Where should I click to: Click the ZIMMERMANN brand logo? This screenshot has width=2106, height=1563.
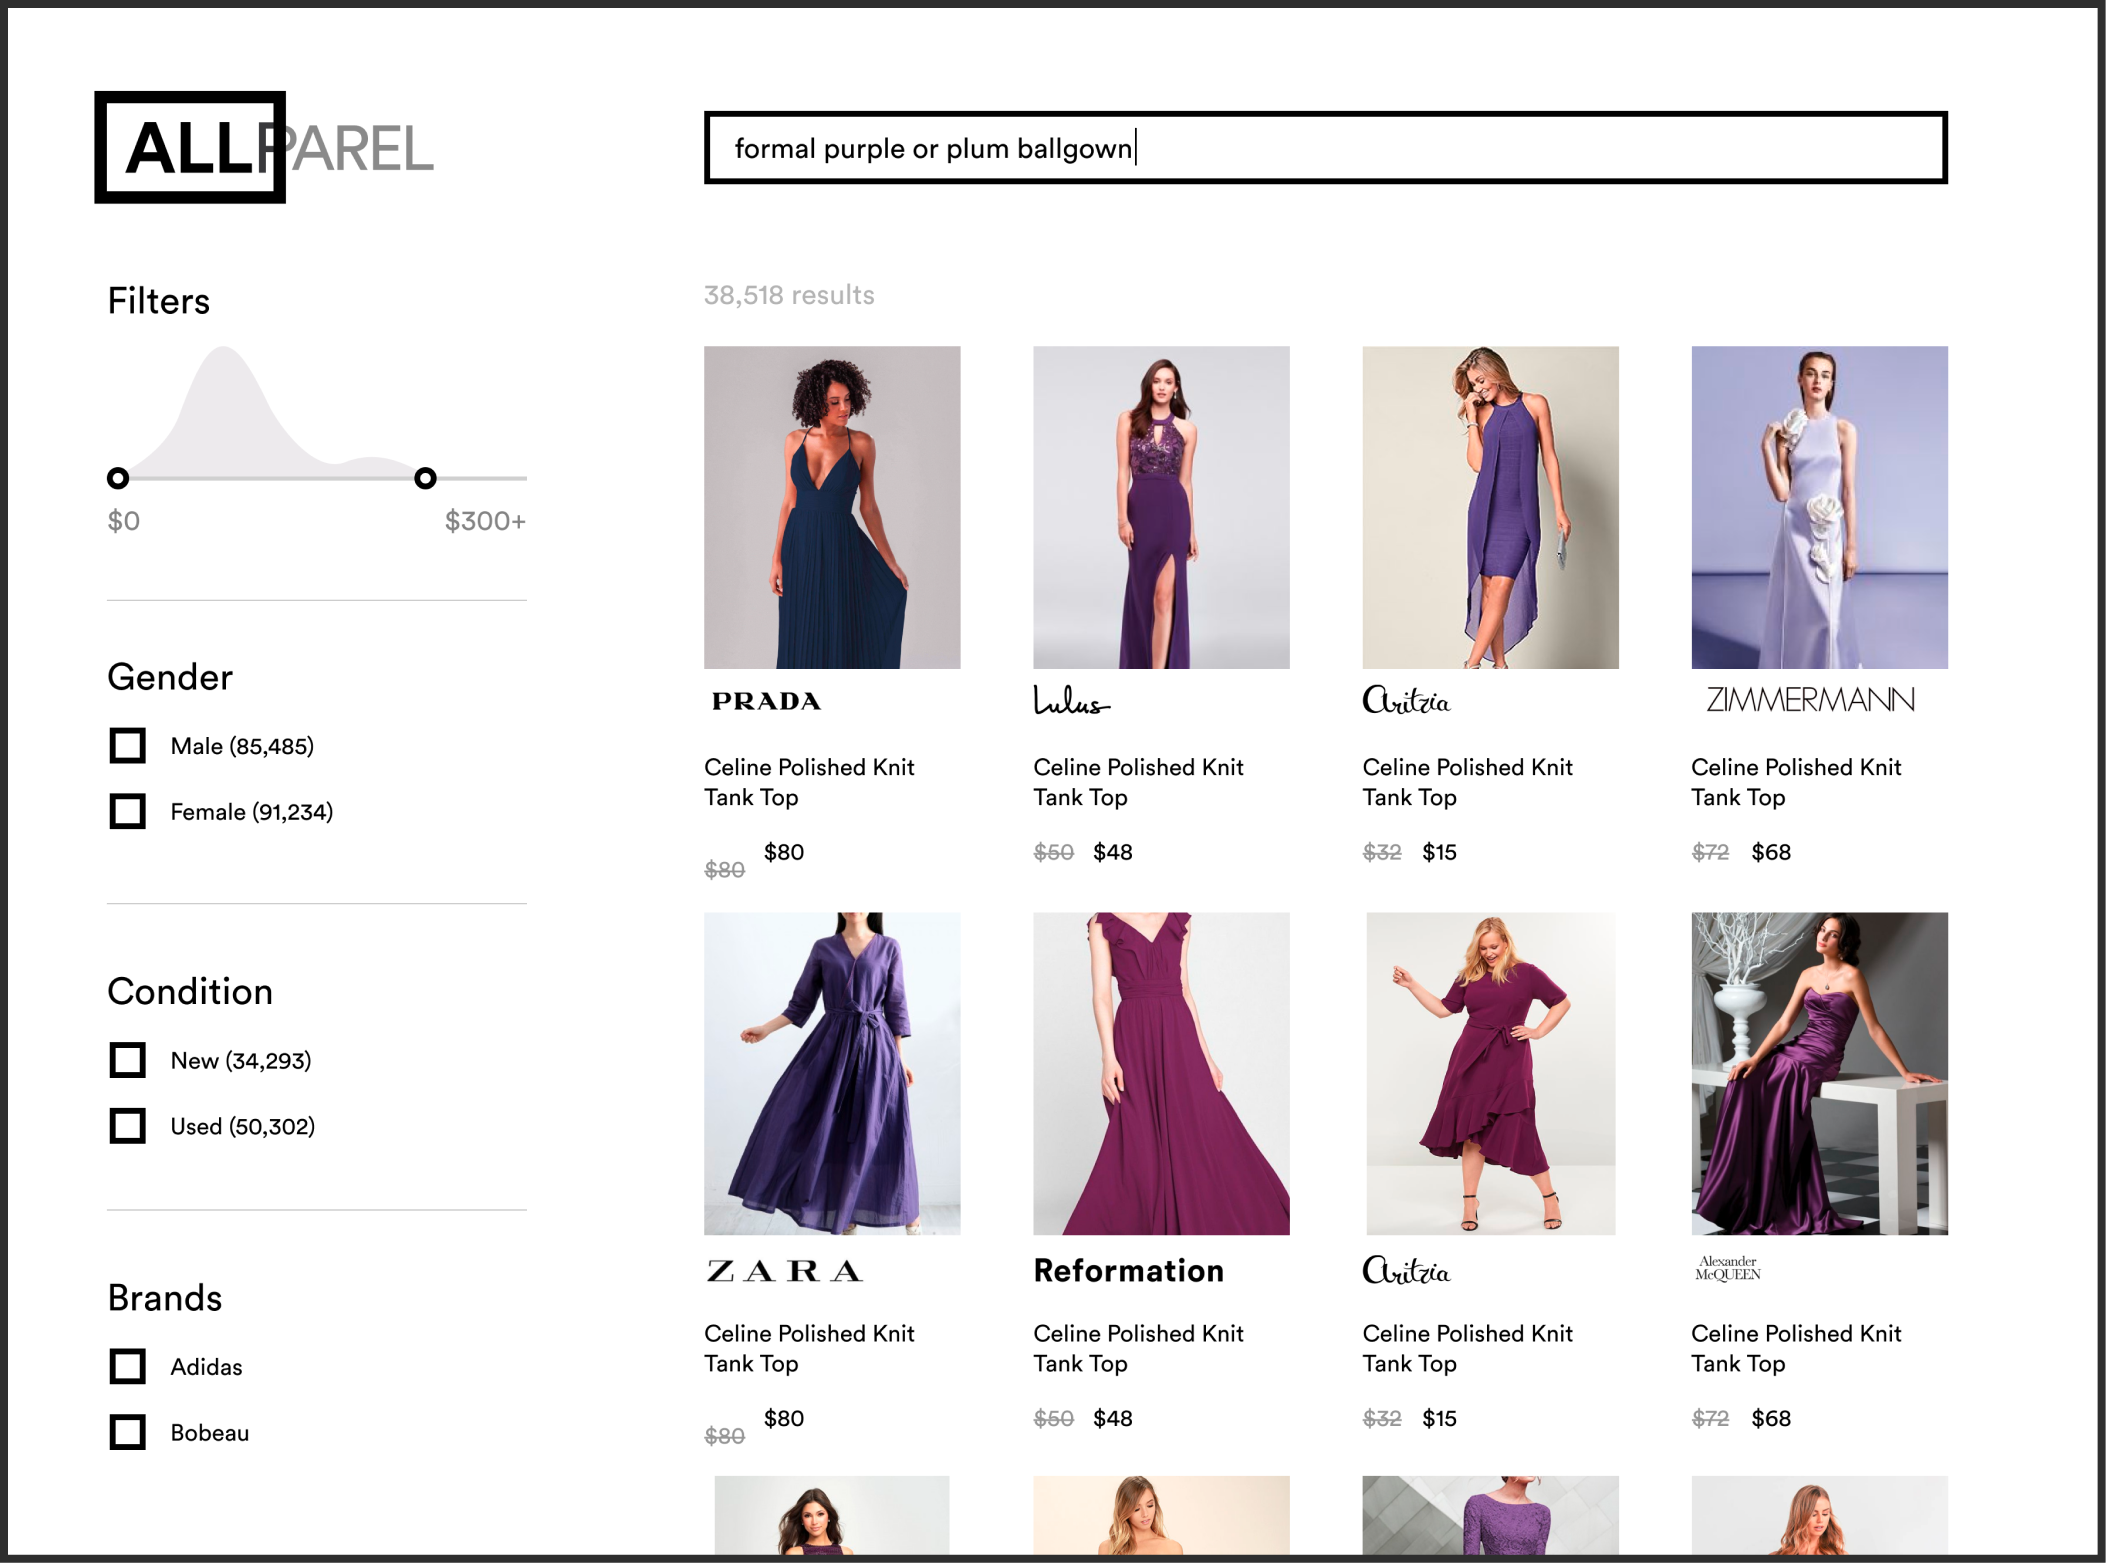click(1810, 700)
